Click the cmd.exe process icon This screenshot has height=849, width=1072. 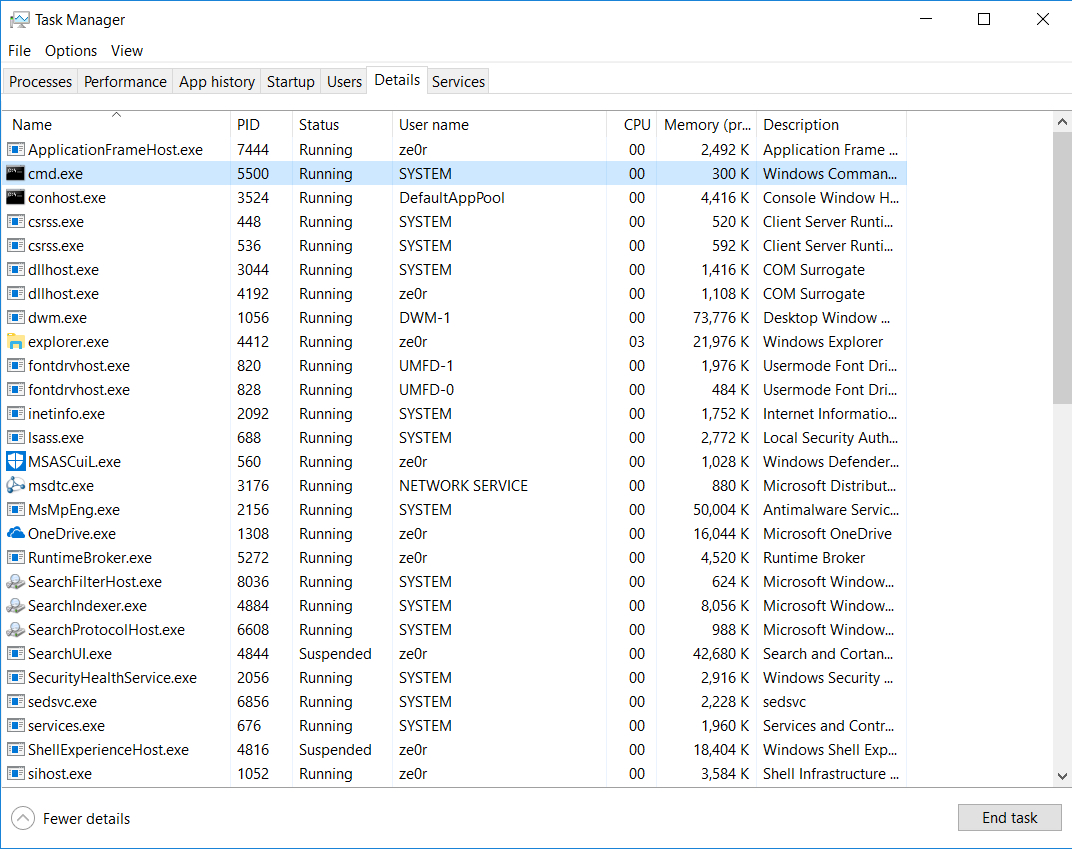pos(16,174)
